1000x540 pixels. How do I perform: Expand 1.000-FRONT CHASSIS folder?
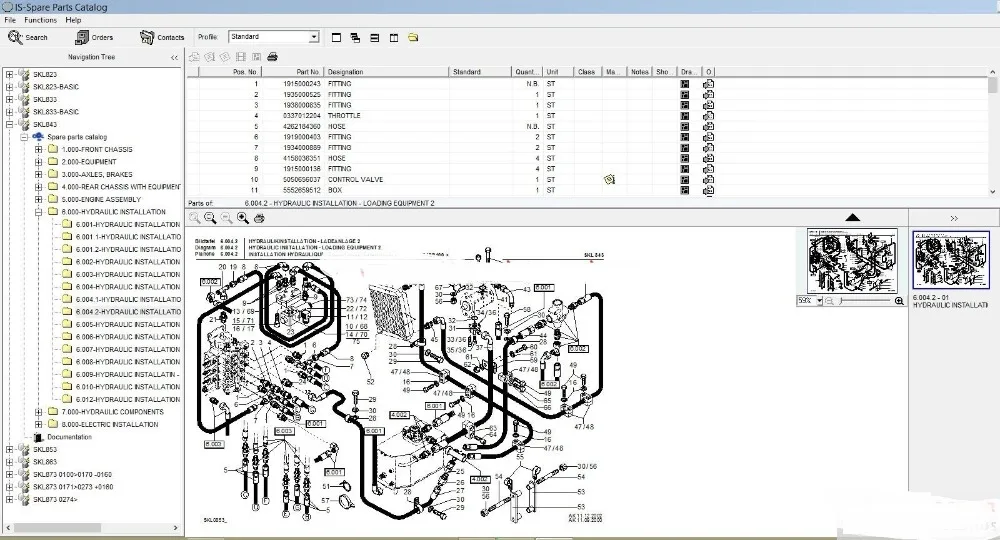point(38,149)
